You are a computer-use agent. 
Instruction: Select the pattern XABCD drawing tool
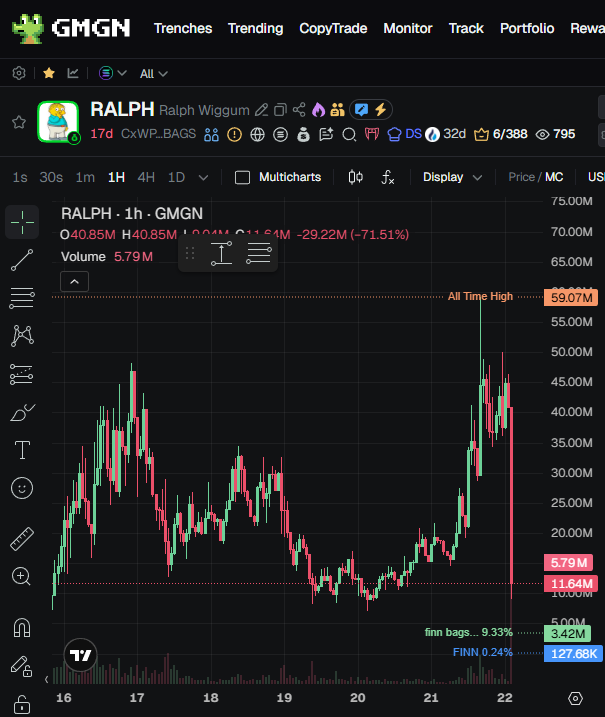point(22,336)
